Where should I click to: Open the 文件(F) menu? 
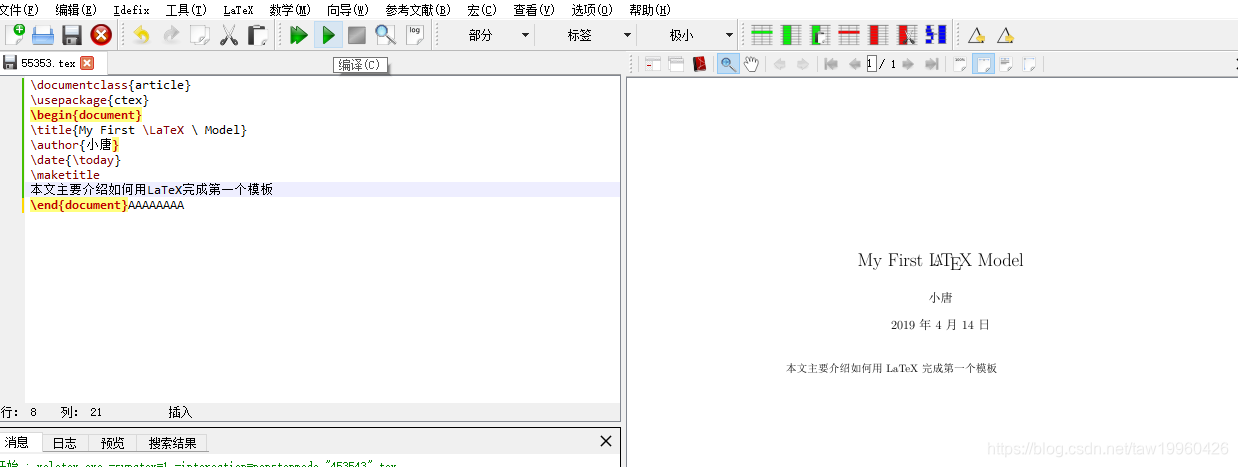[x=19, y=10]
